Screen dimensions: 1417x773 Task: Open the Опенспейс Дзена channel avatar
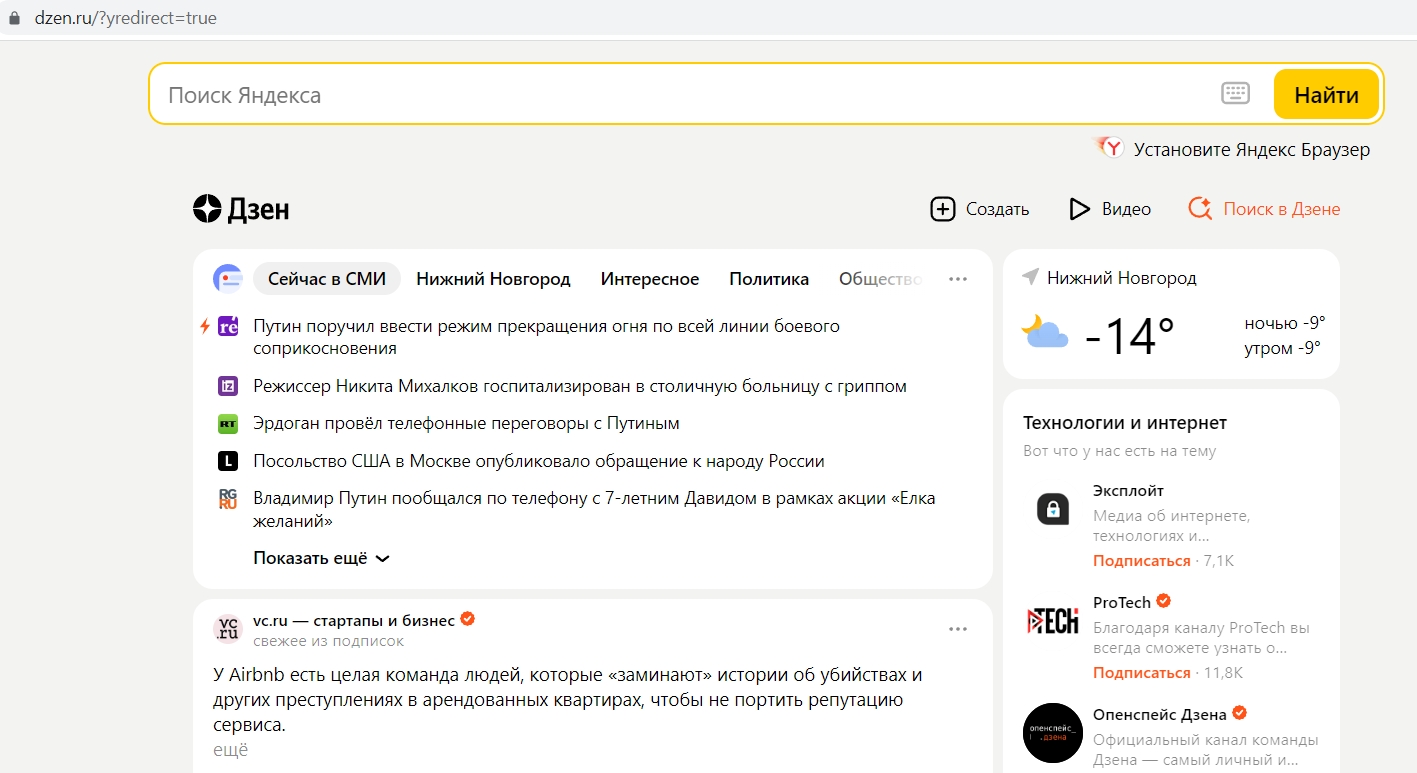point(1053,733)
